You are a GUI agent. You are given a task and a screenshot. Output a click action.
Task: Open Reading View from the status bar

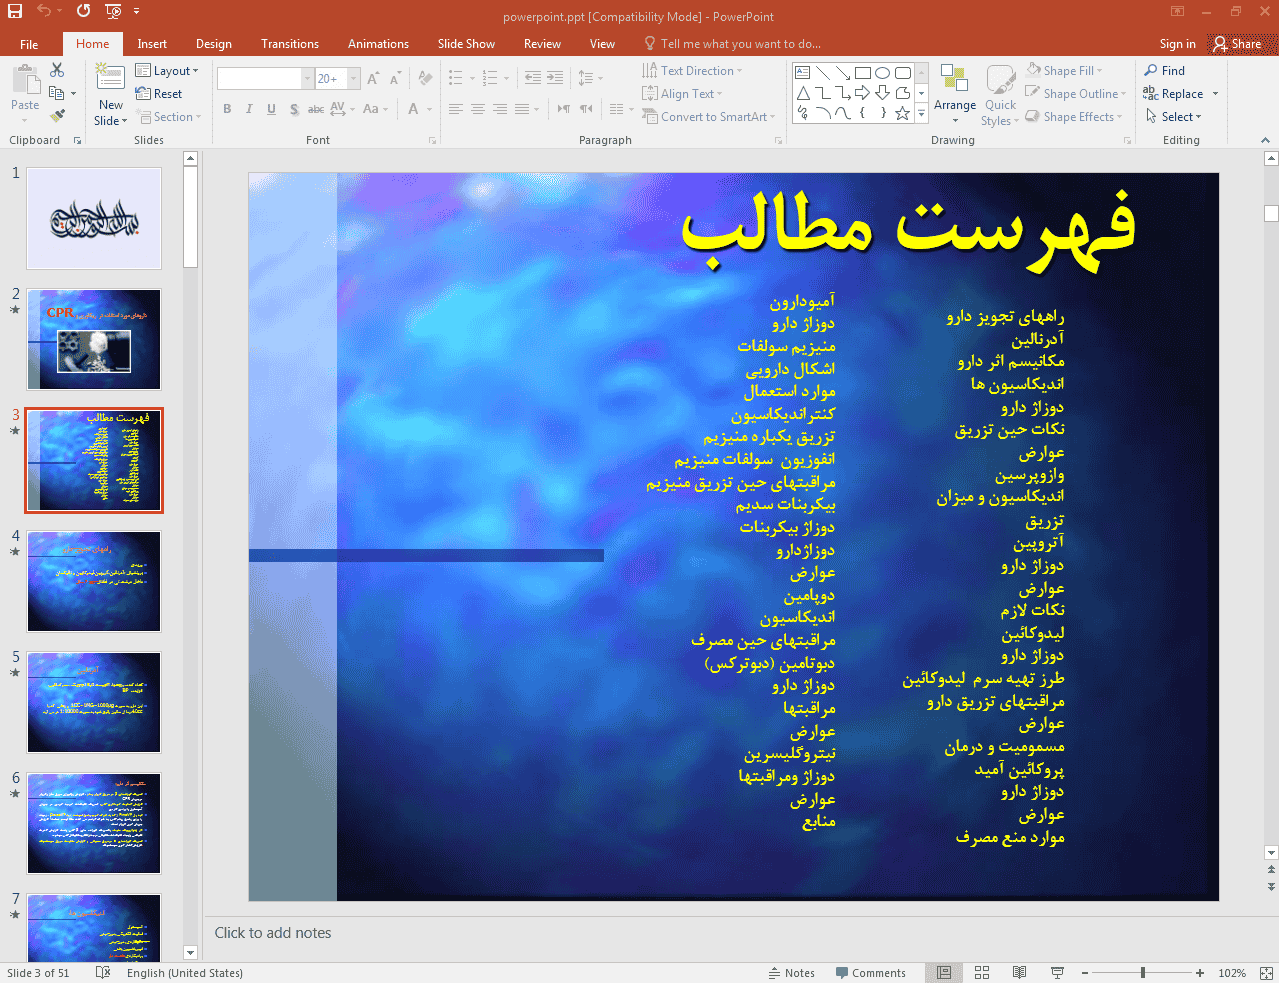pyautogui.click(x=1019, y=973)
